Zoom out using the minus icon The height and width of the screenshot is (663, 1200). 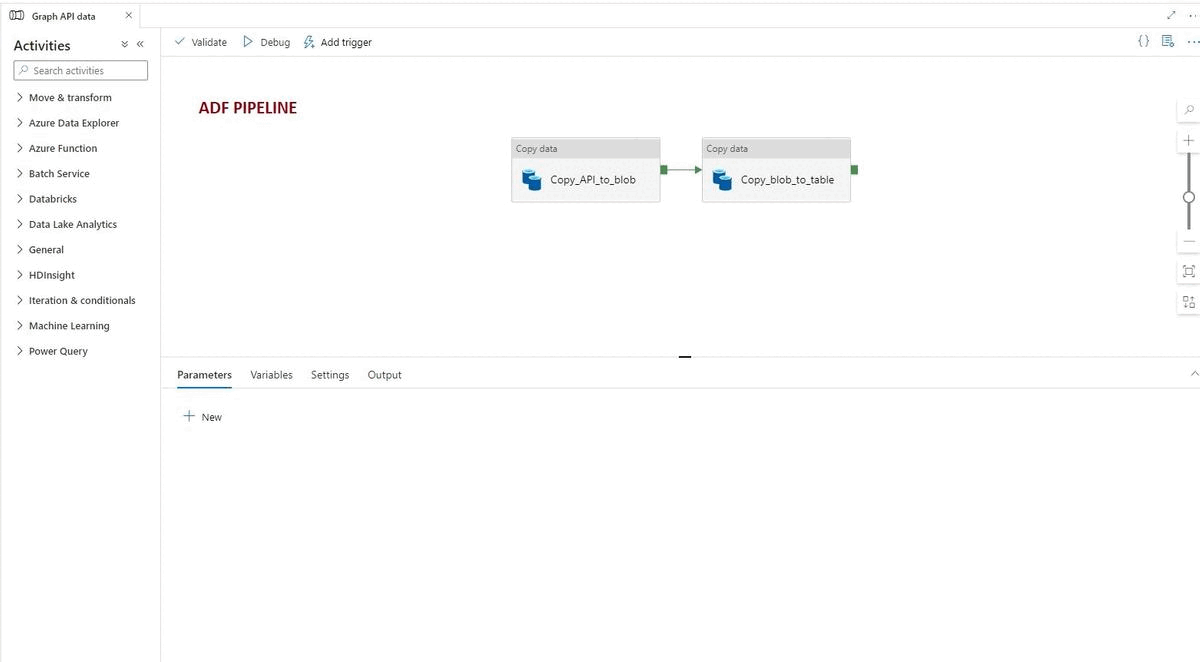(1188, 240)
